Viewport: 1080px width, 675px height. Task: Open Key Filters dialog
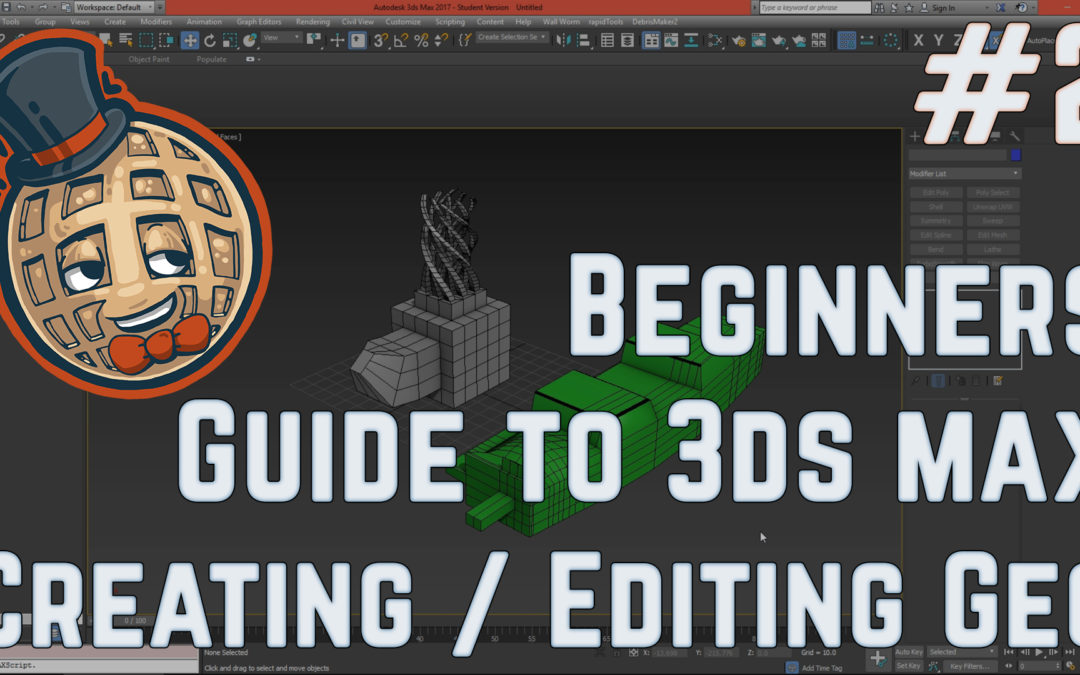coord(968,666)
